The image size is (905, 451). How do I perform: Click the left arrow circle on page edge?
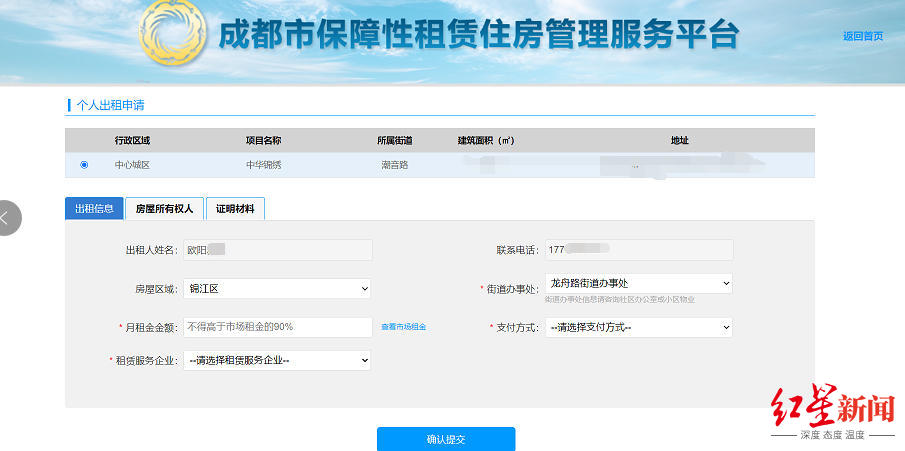click(6, 217)
